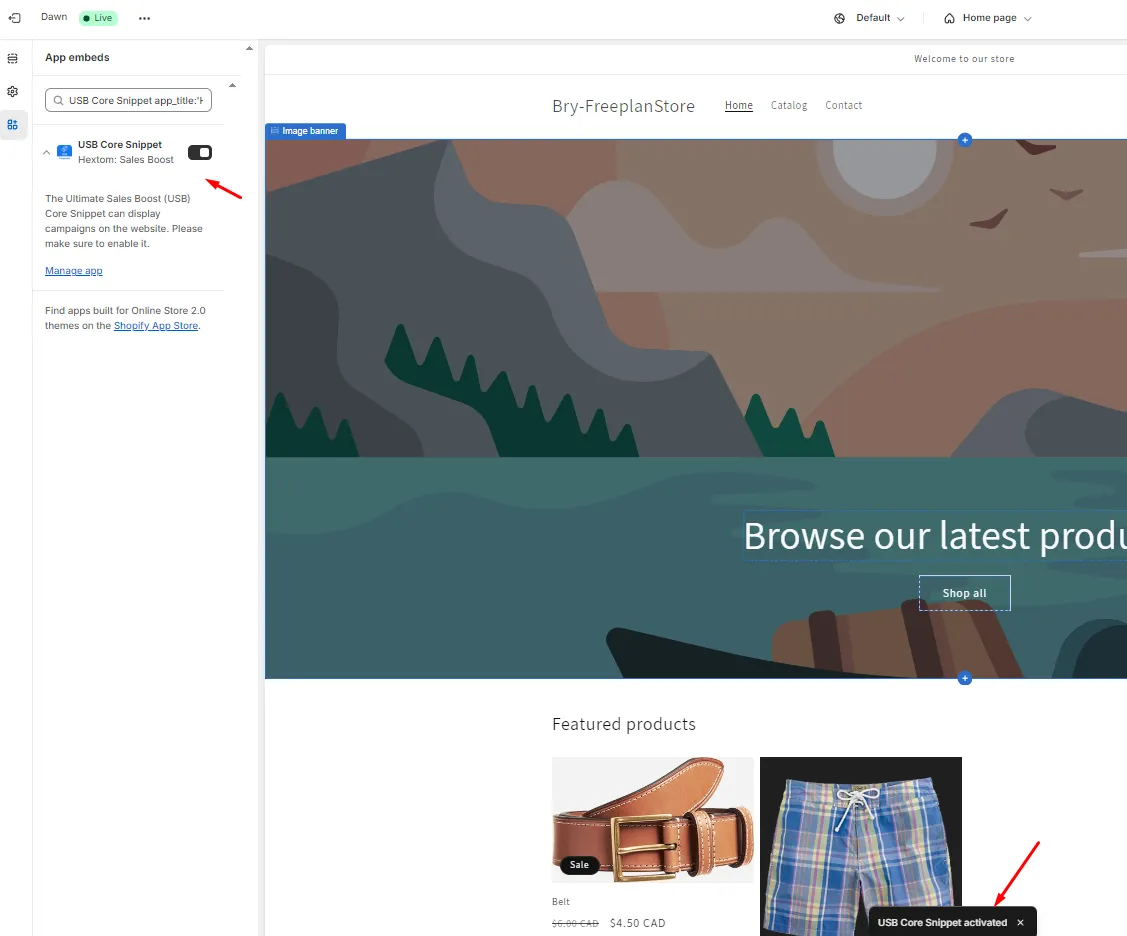
Task: Open the Sections panel icon
Action: tap(13, 58)
